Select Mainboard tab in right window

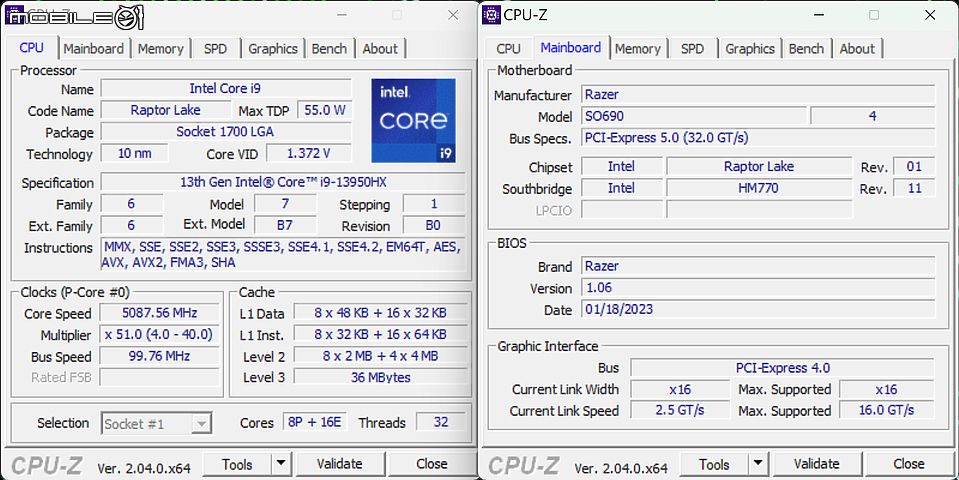pyautogui.click(x=571, y=48)
